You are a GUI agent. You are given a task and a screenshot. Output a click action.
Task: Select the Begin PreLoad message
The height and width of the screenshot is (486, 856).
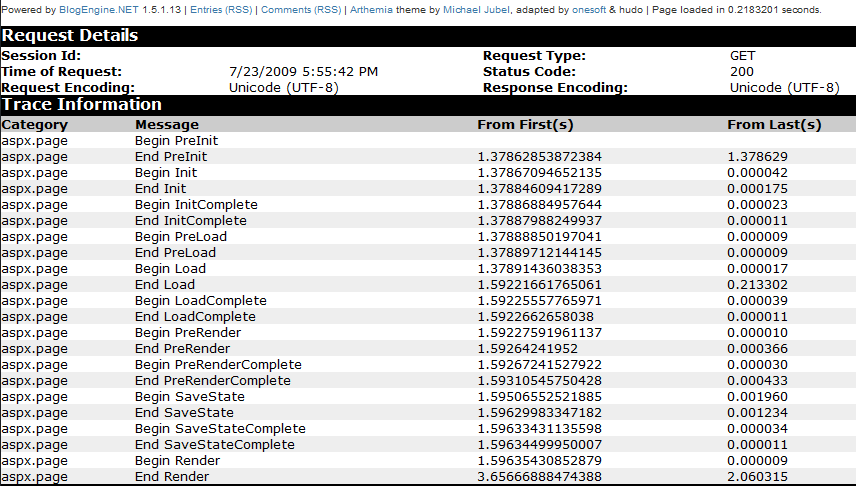[181, 236]
